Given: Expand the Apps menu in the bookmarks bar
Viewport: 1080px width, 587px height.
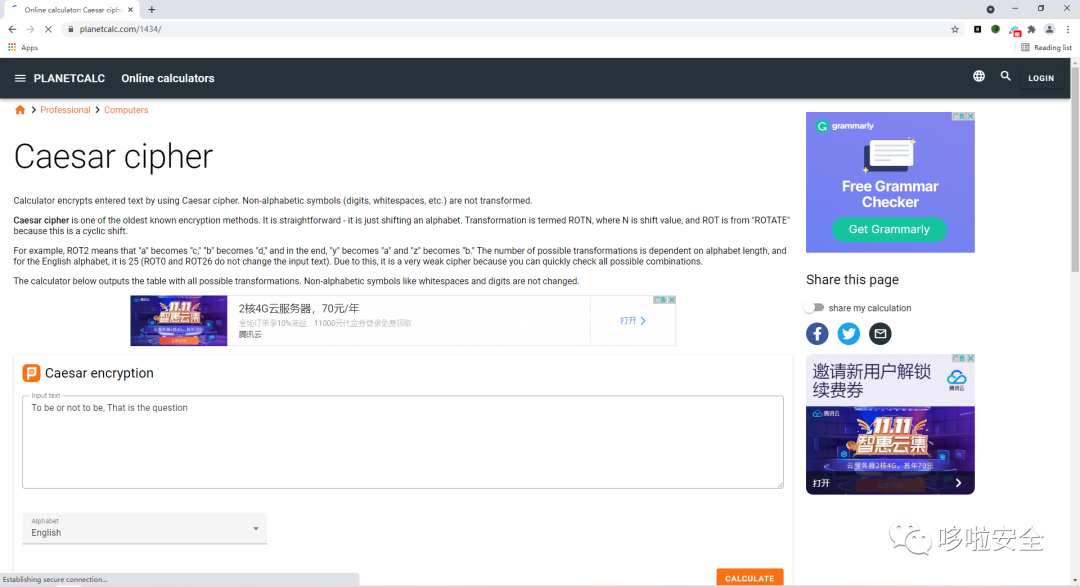Looking at the screenshot, I should [x=23, y=47].
